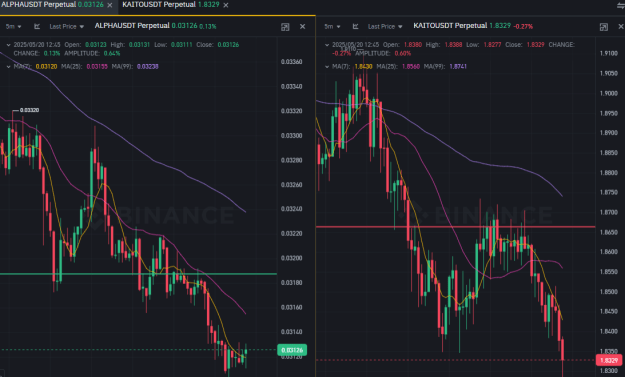The height and width of the screenshot is (377, 625).
Task: Click the MA(99) 1.8741 value on KAITOUSDT
Action: [458, 67]
